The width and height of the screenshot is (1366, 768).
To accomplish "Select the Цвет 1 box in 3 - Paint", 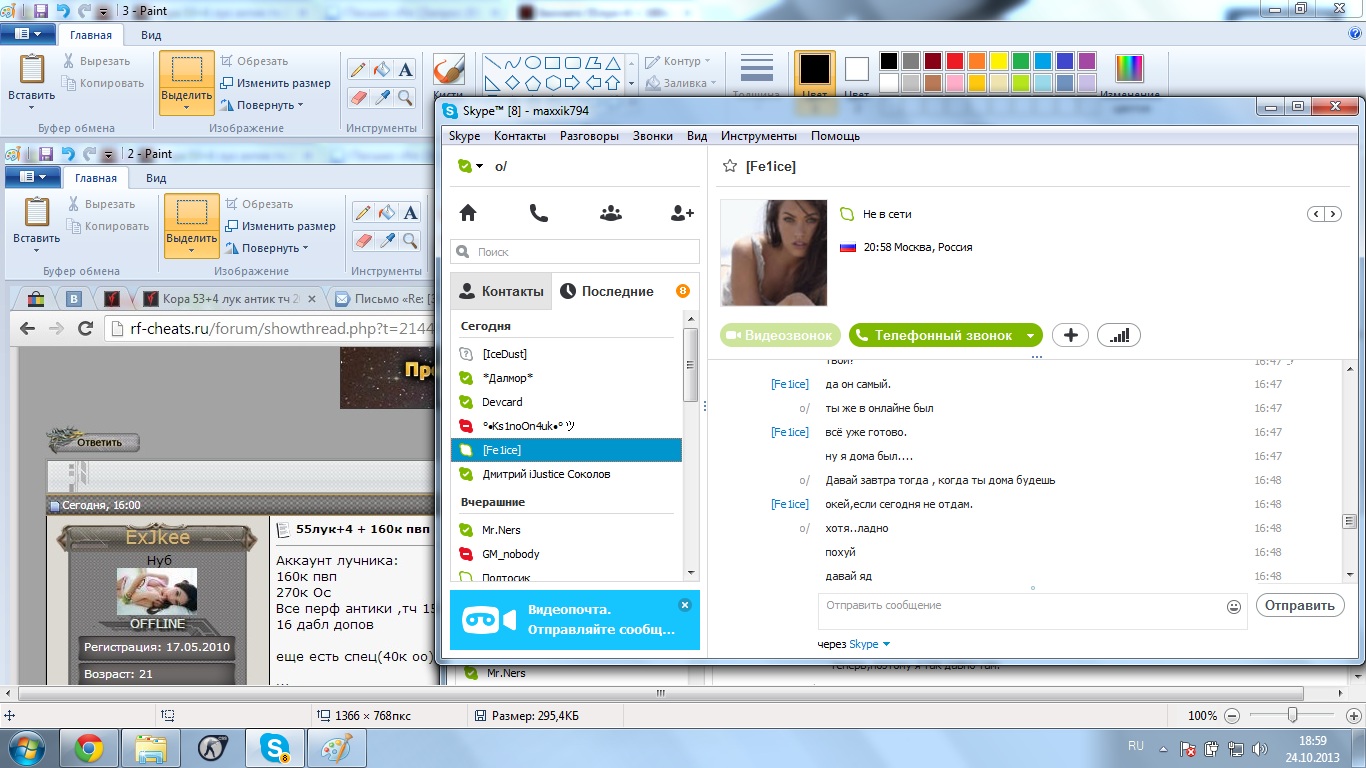I will [815, 76].
